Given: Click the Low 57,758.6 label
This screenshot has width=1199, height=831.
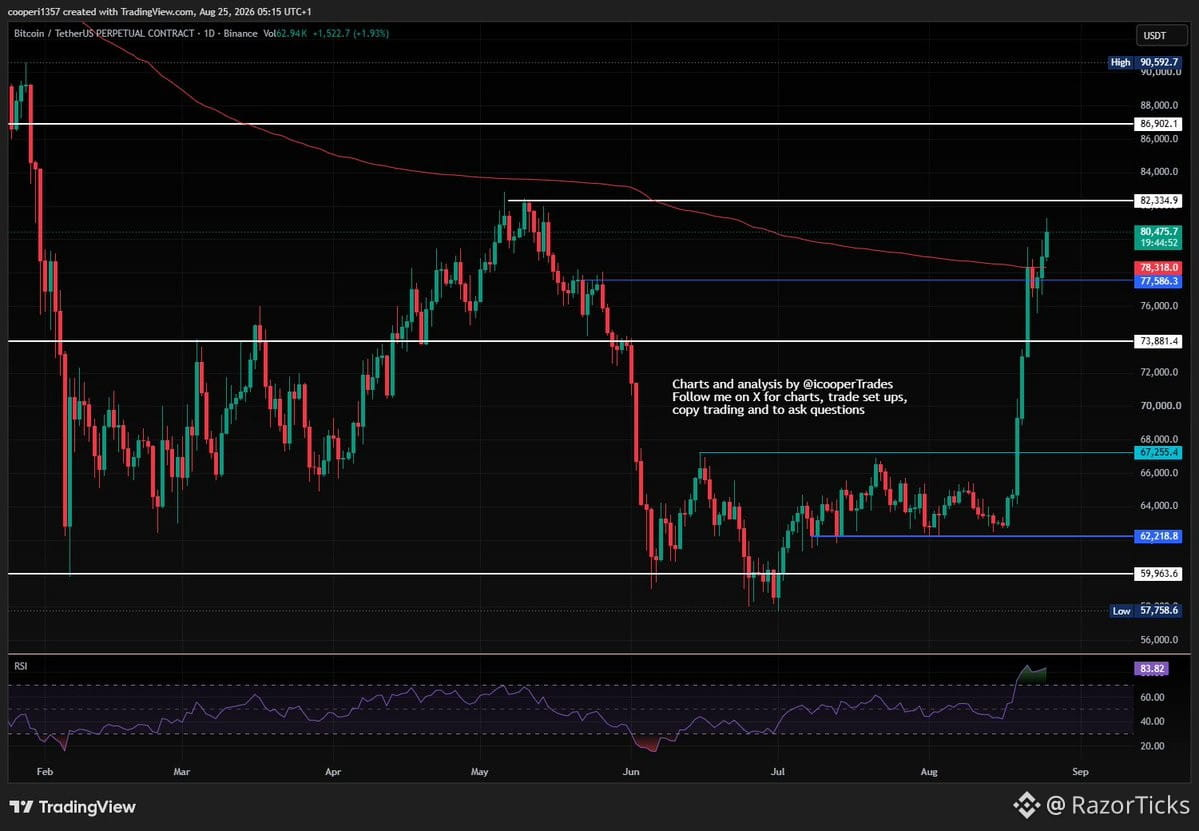Looking at the screenshot, I should tap(1145, 611).
